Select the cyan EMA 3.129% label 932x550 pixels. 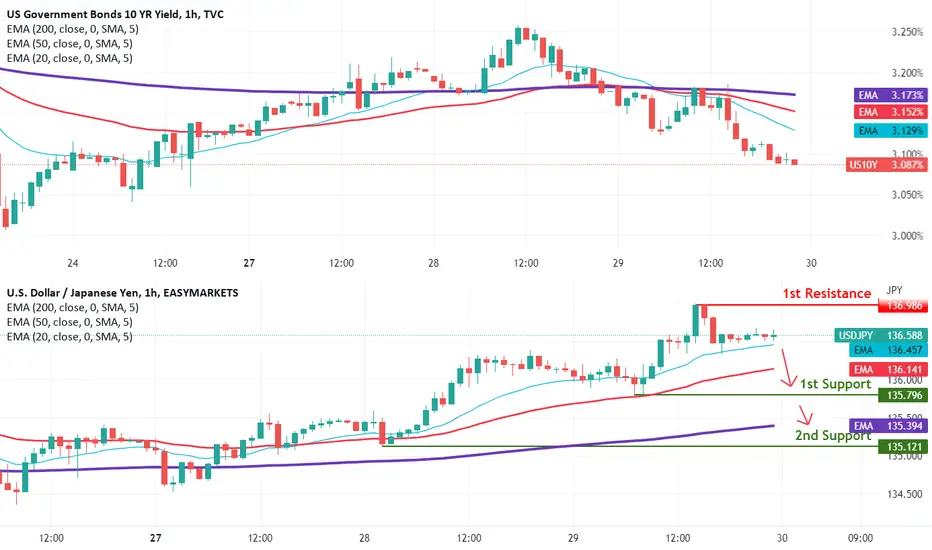890,130
